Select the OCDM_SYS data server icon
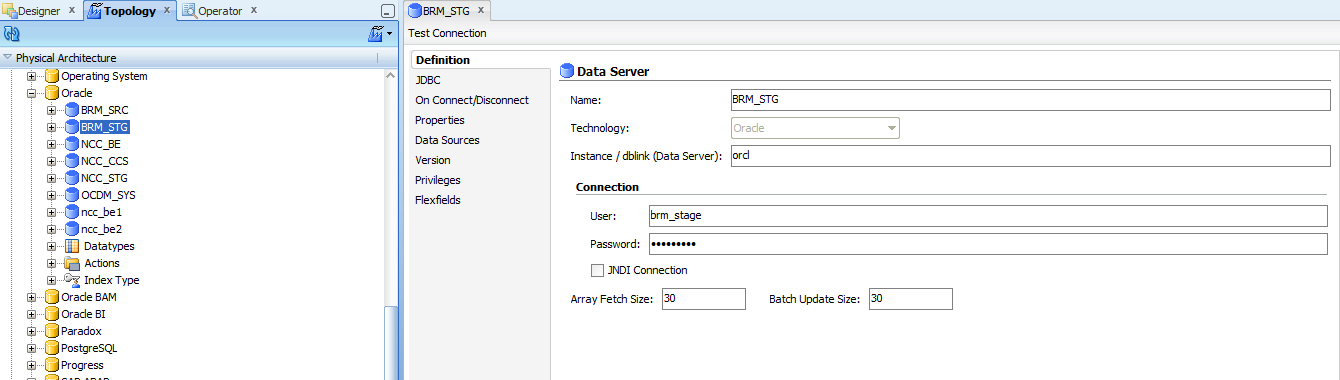Screen dimensions: 1340x380 [x=71, y=195]
